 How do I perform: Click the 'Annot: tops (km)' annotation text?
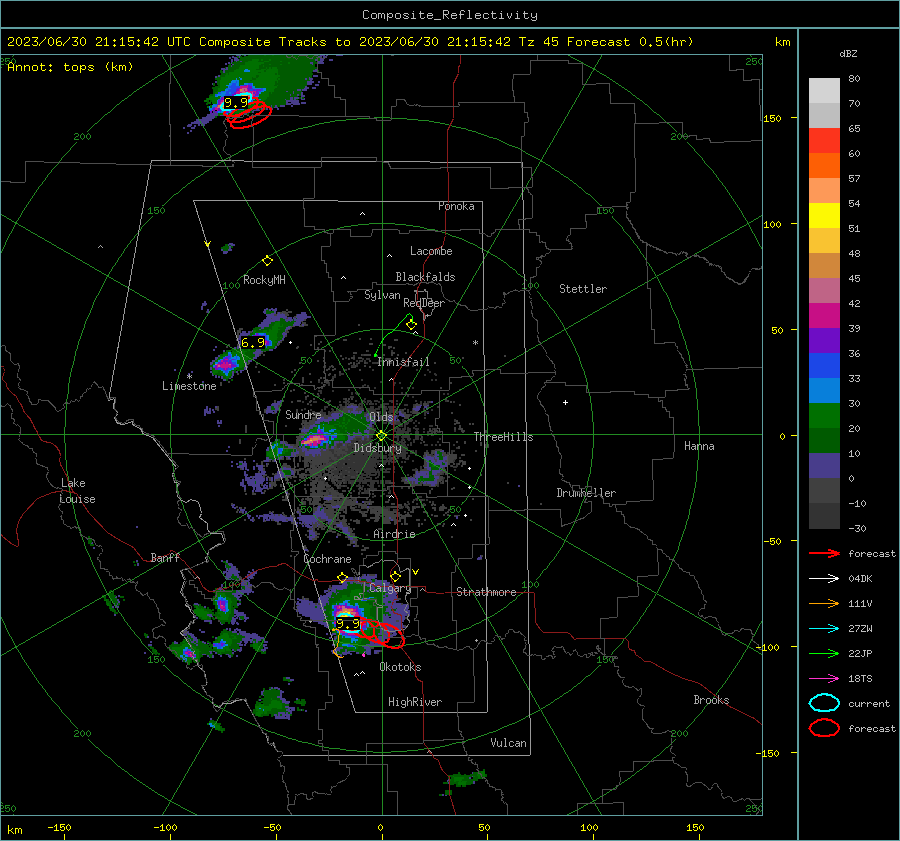coord(70,67)
